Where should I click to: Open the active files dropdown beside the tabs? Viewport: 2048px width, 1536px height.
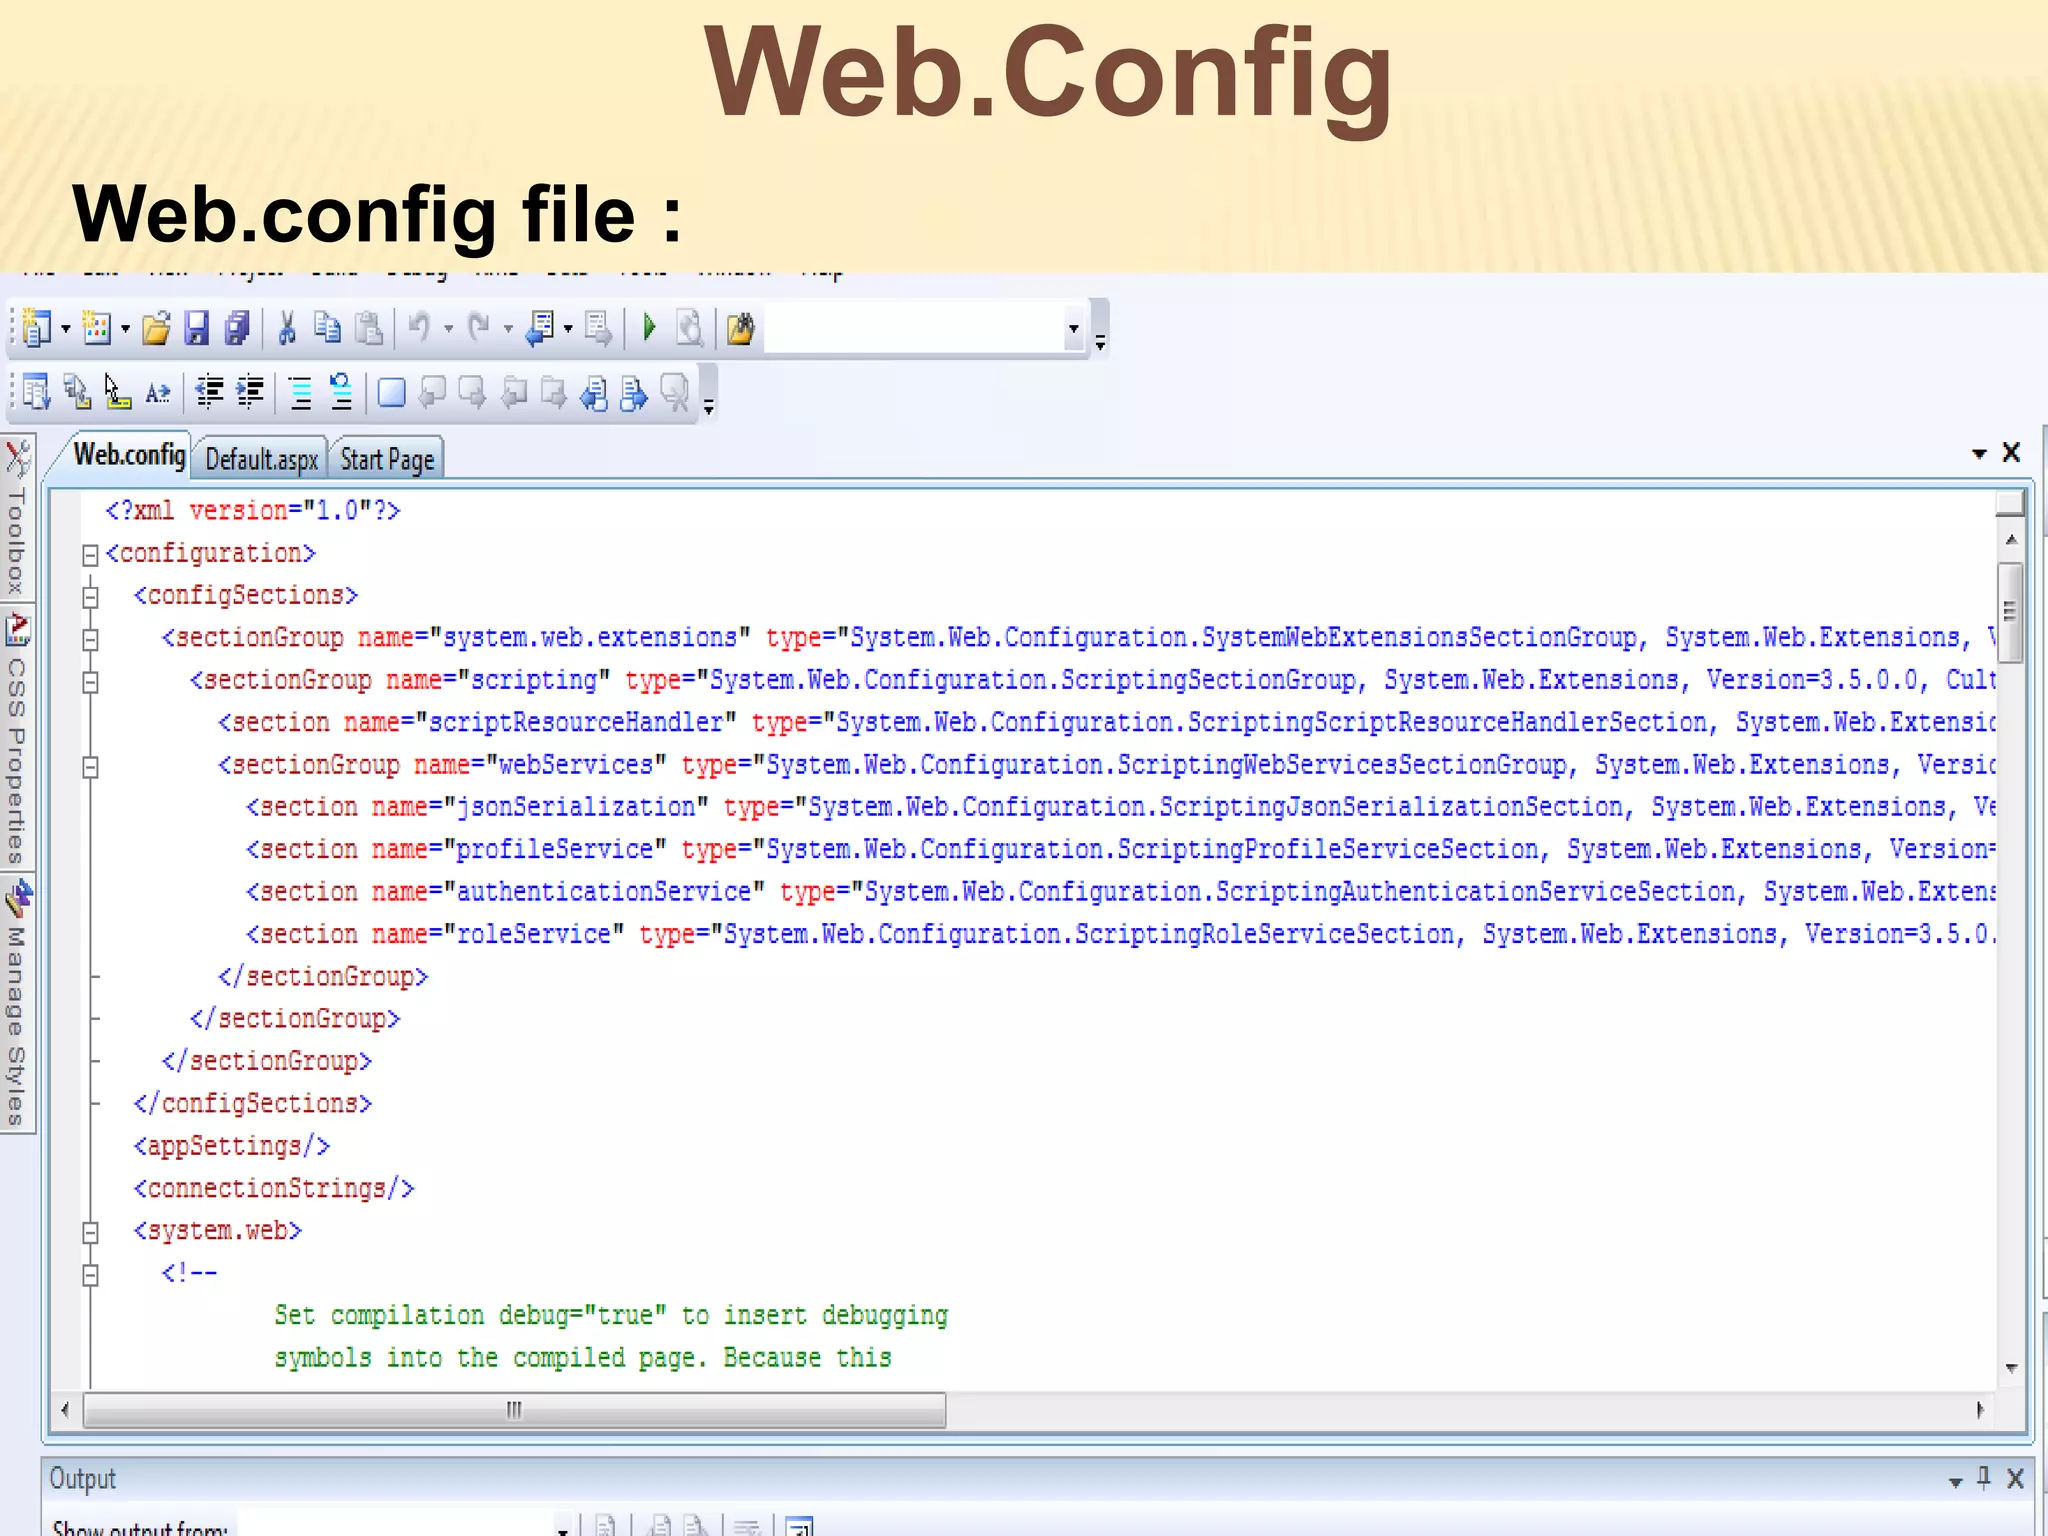click(x=1978, y=454)
